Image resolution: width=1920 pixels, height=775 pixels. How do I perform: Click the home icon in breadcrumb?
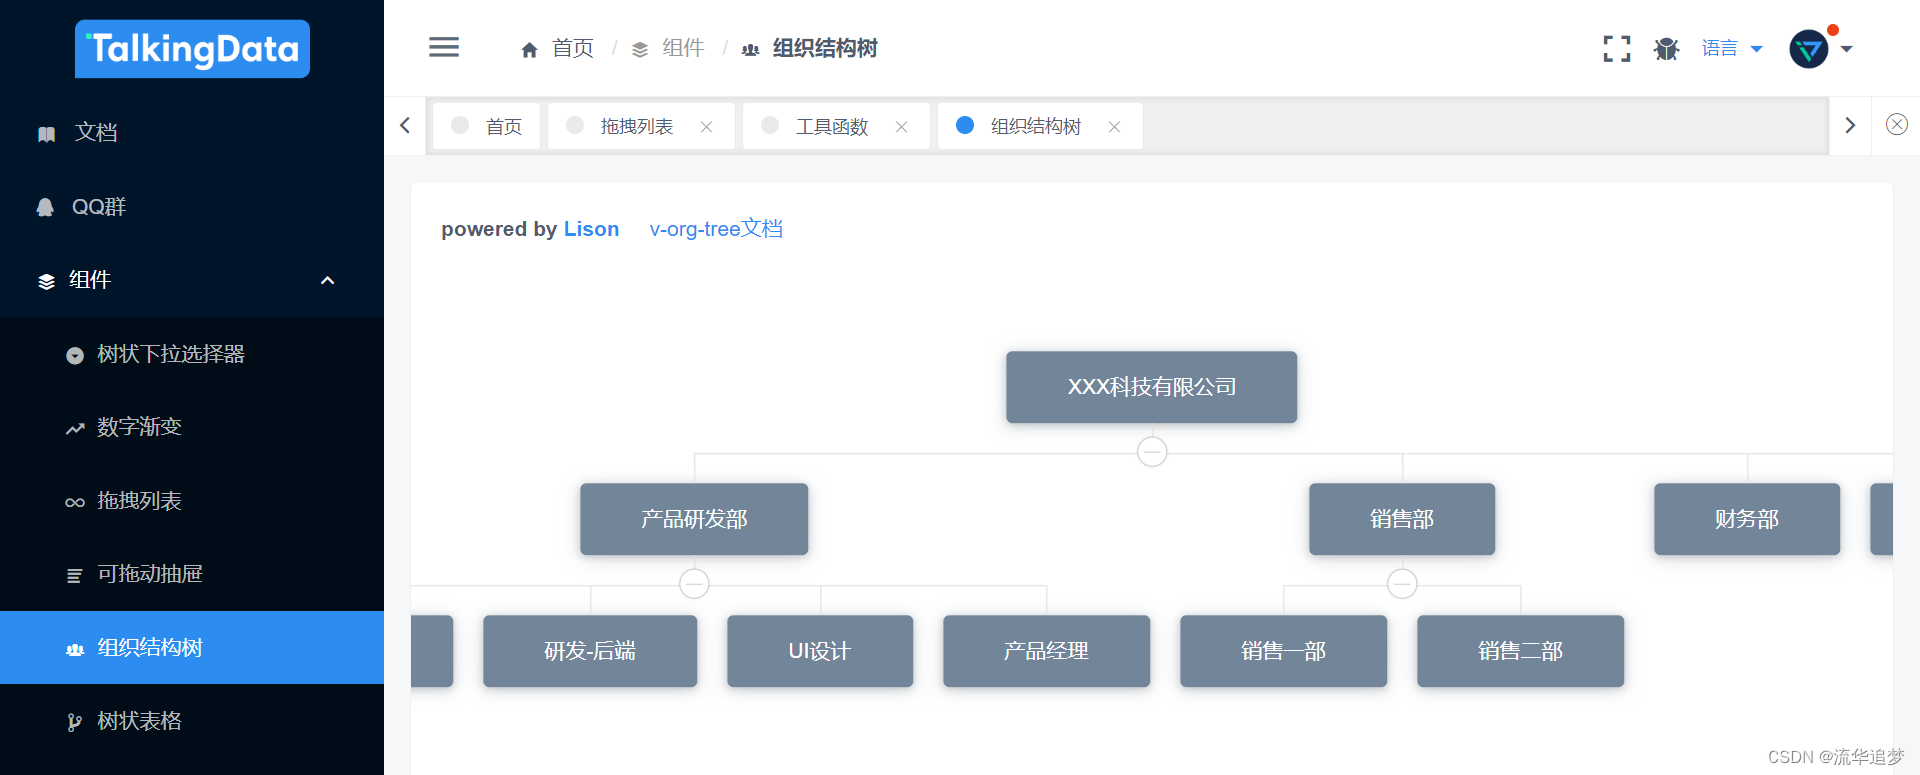click(529, 49)
